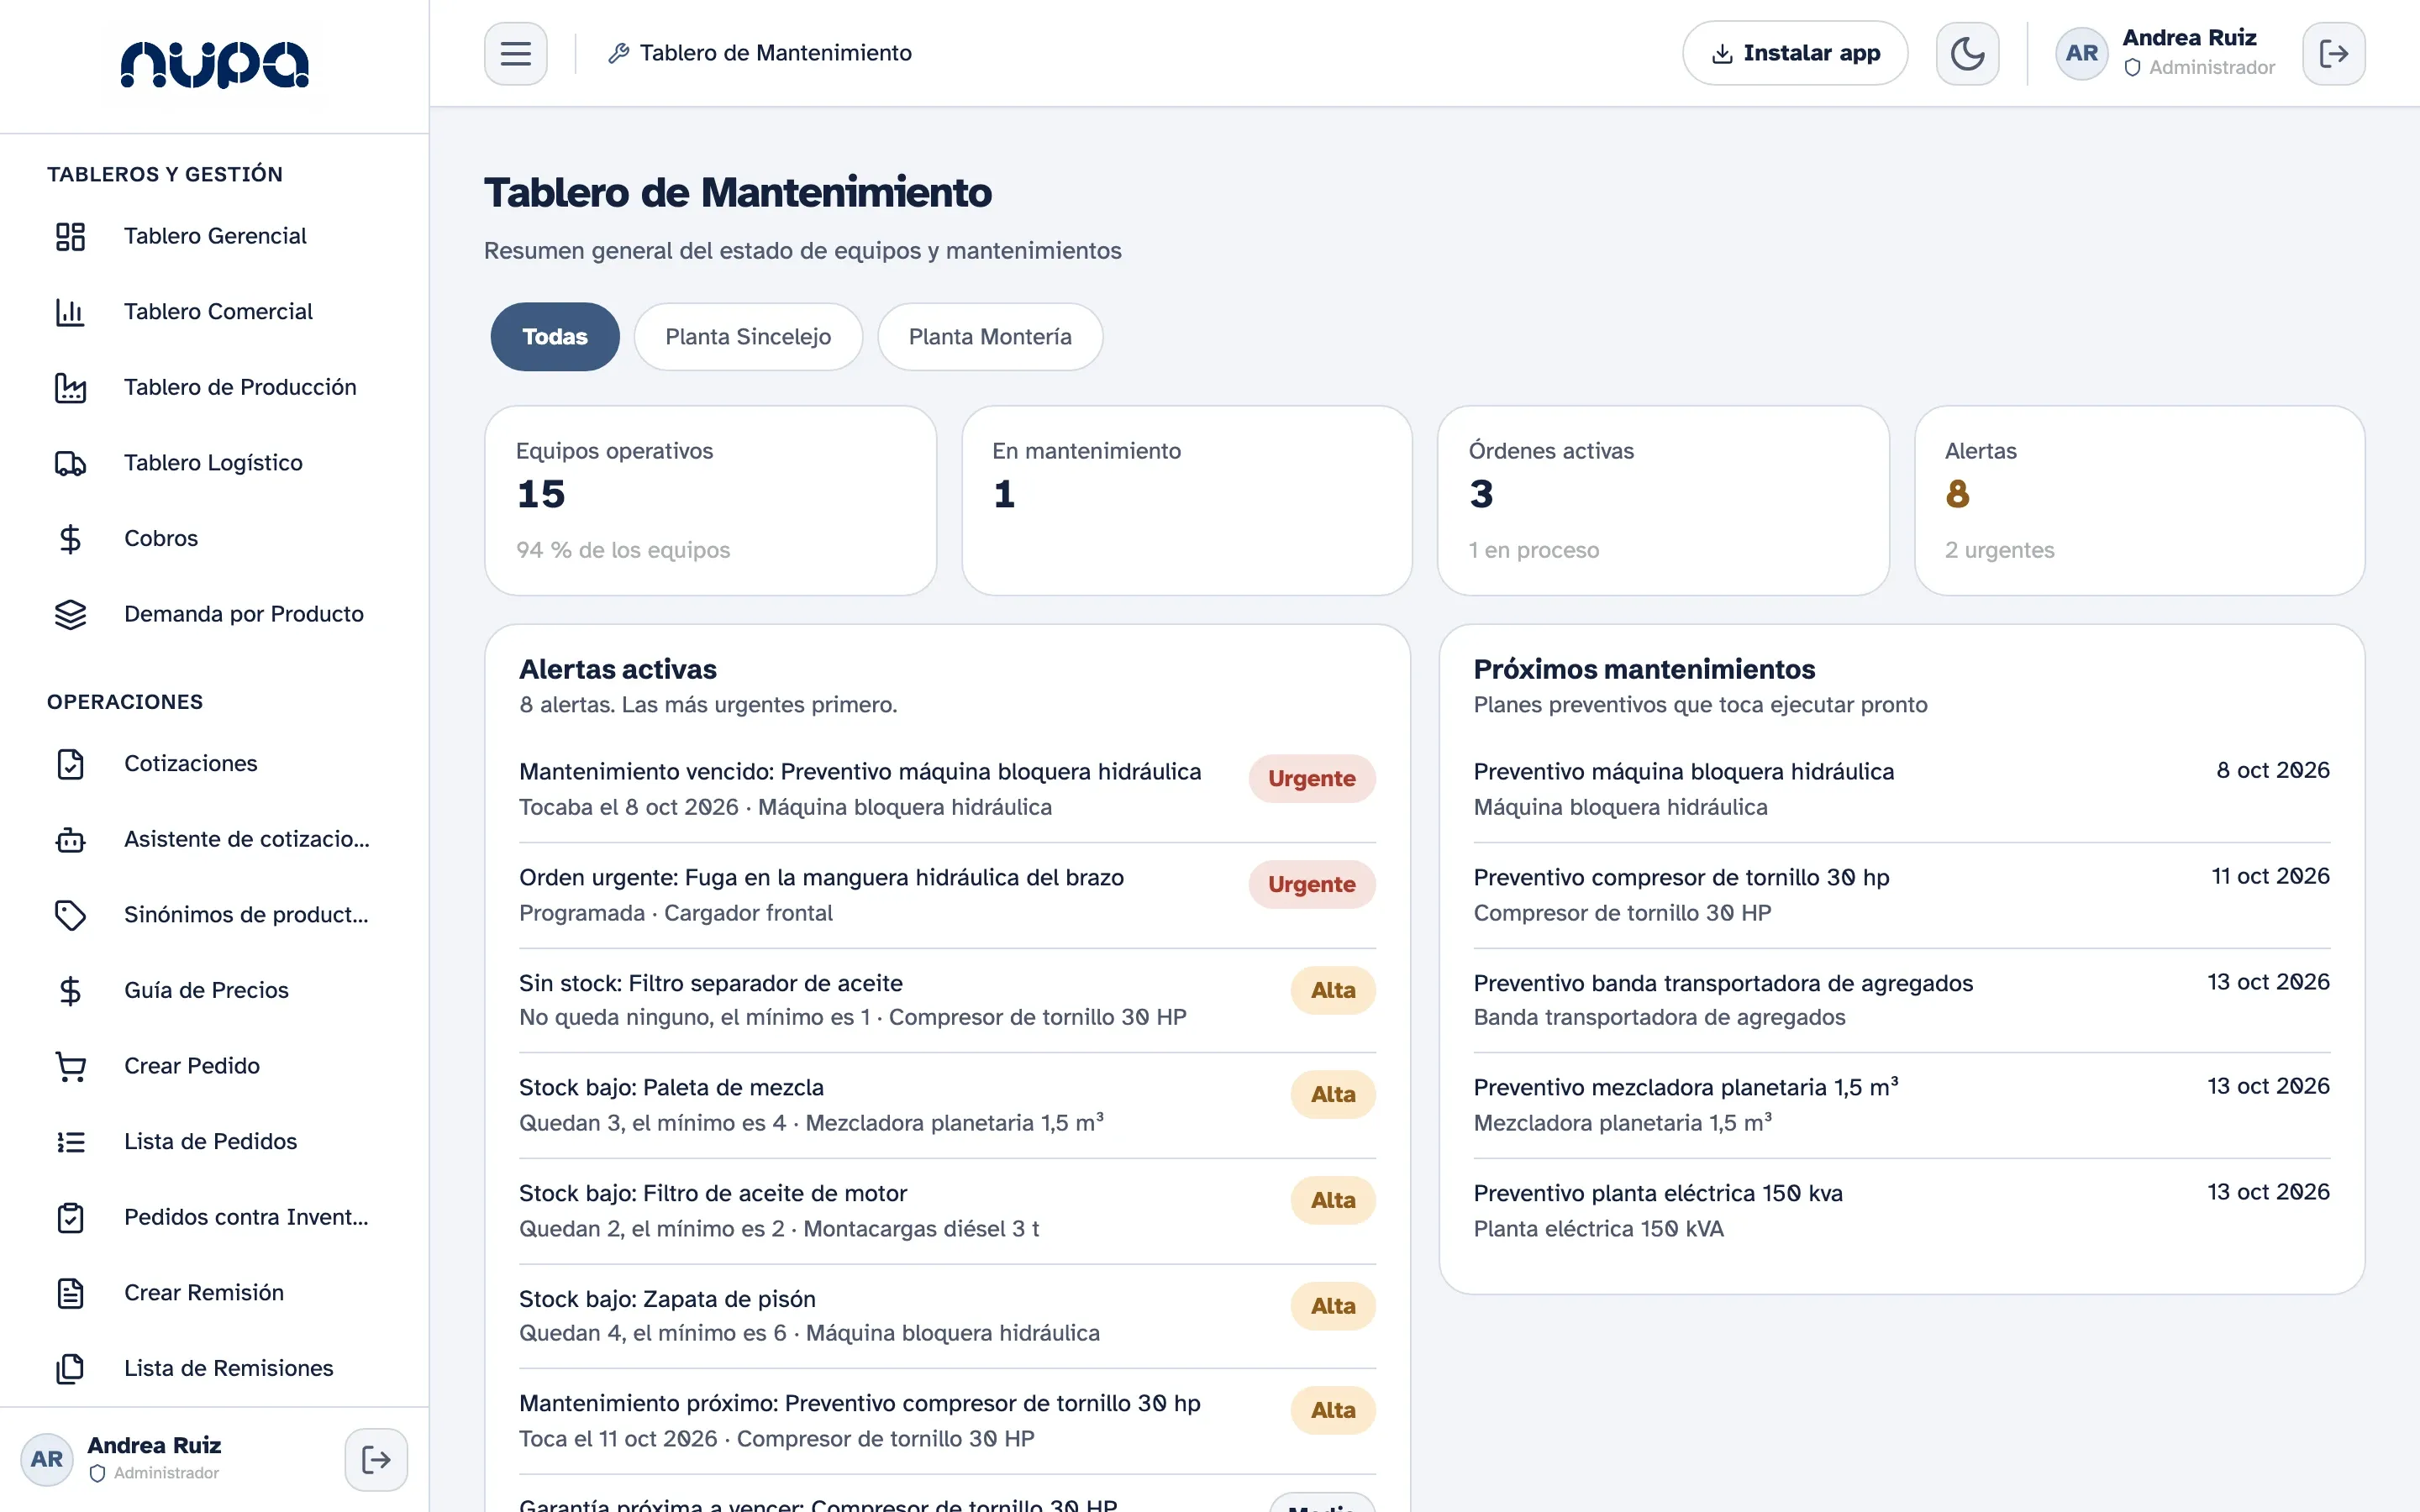Click the Lista de Pedidos list icon
Image resolution: width=2420 pixels, height=1512 pixels.
70,1142
